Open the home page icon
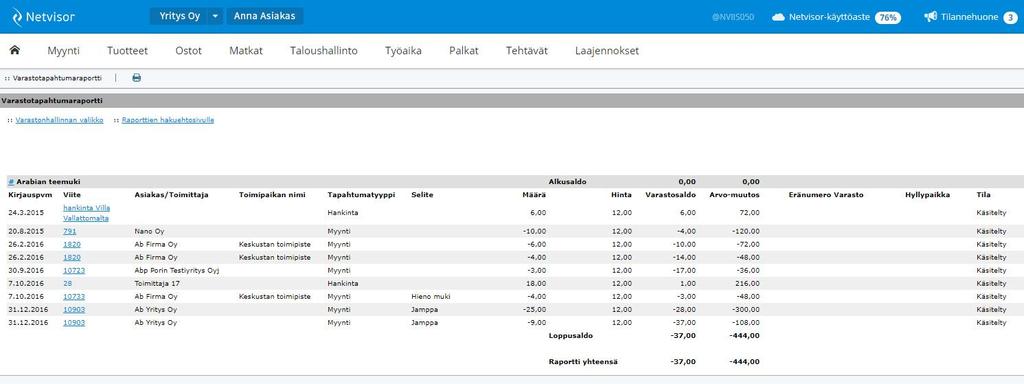This screenshot has width=1024, height=384. pos(14,50)
